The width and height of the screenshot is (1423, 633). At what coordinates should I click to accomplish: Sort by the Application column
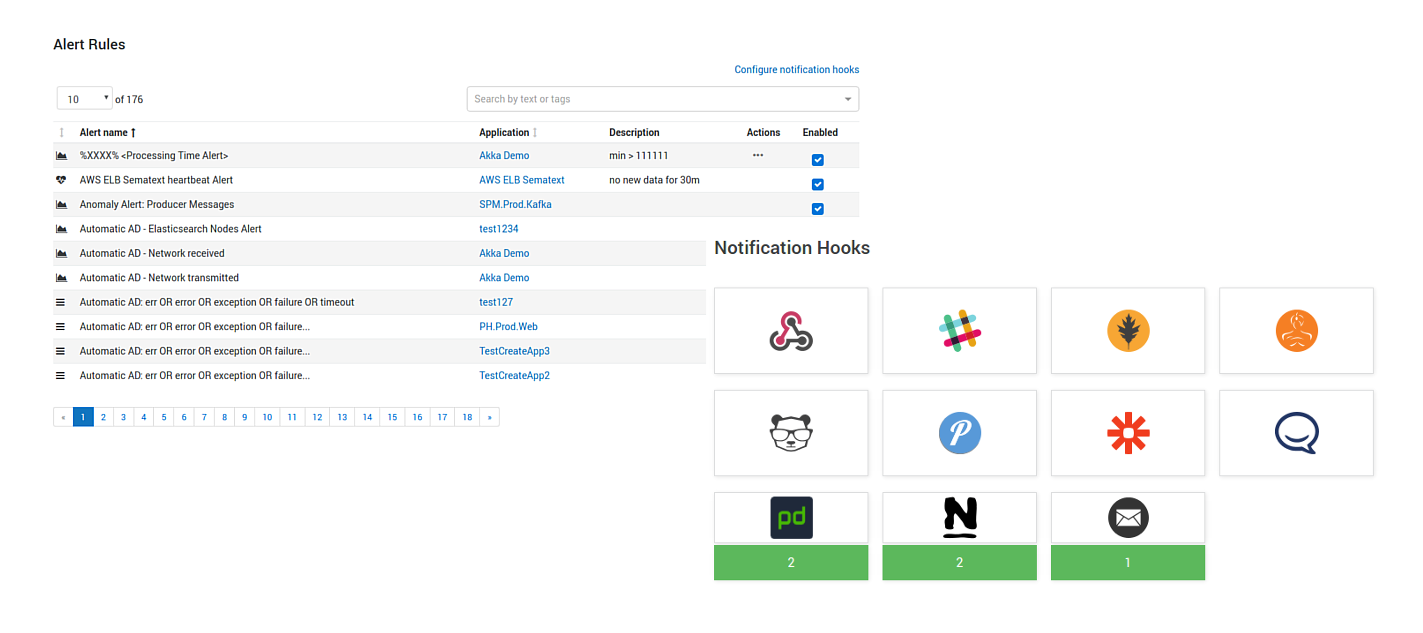pos(508,132)
